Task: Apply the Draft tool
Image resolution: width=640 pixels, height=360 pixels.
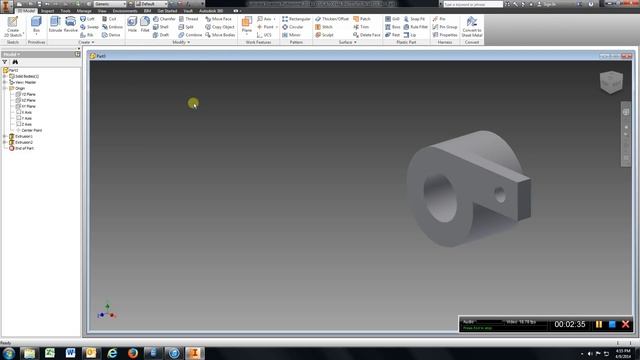Action: [161, 35]
